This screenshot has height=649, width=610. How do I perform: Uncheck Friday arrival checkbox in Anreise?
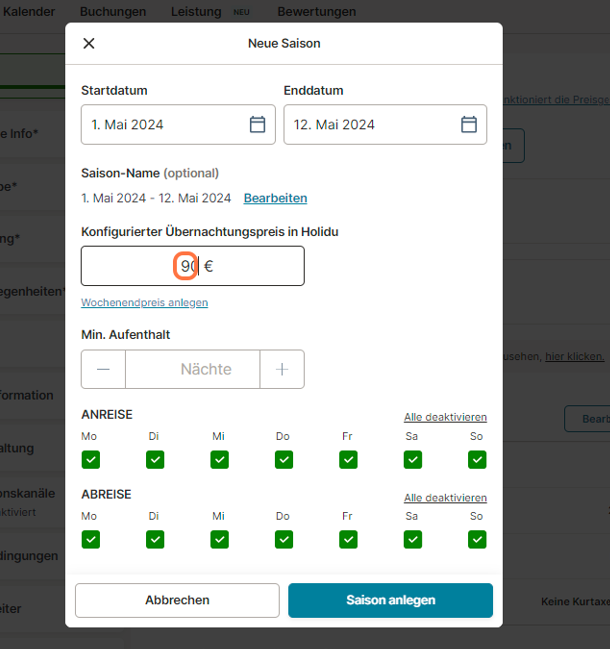point(348,459)
